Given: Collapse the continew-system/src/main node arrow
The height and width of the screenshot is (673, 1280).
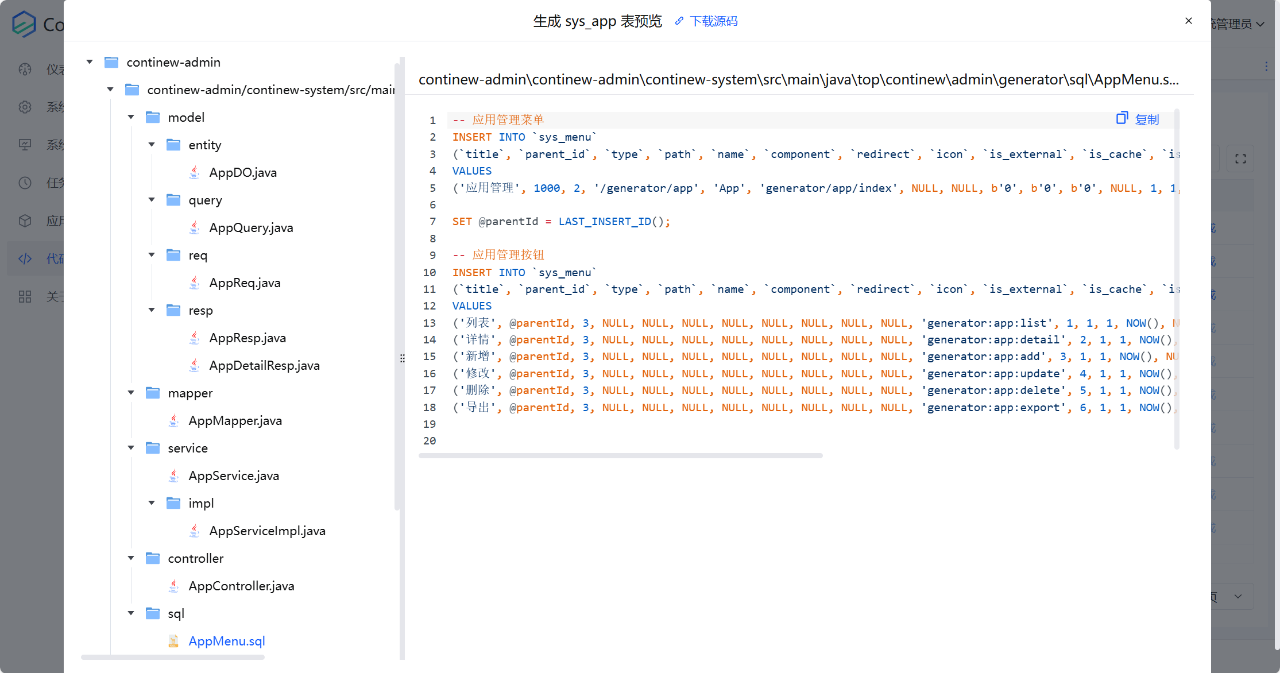Looking at the screenshot, I should (110, 90).
